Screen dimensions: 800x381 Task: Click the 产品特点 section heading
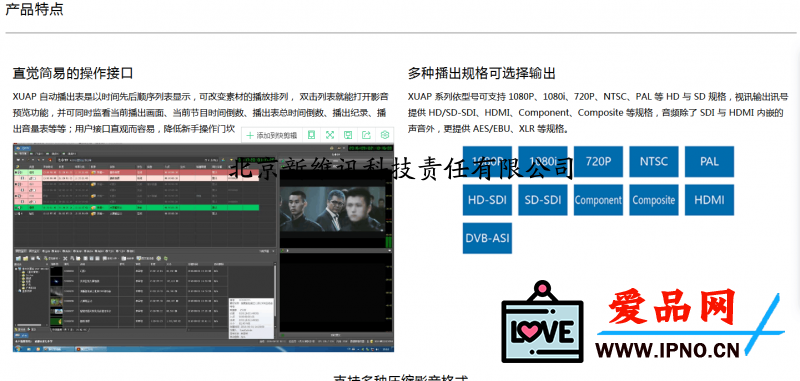point(34,9)
